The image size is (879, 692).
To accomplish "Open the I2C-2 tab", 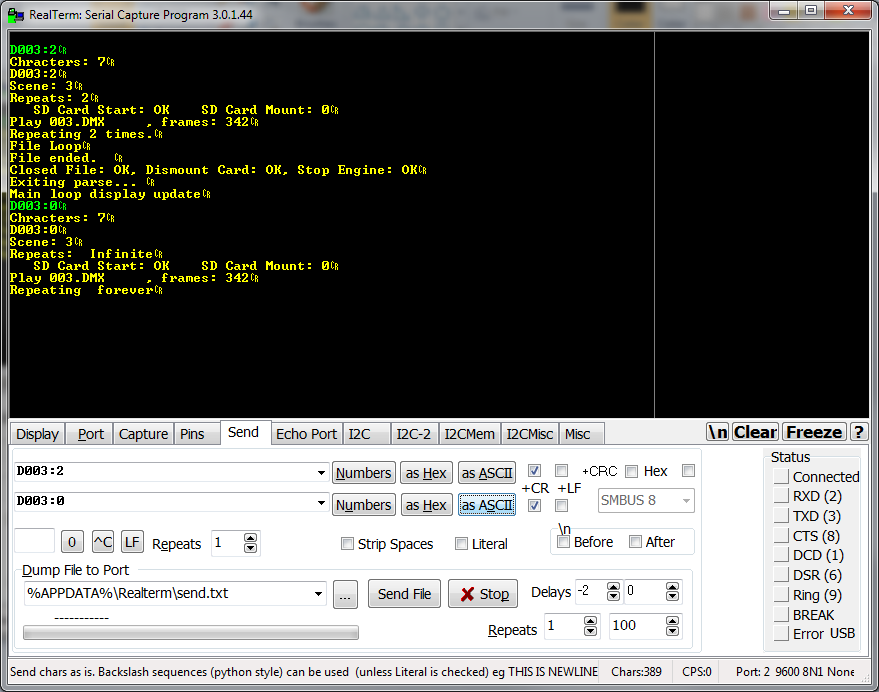I will pyautogui.click(x=414, y=434).
